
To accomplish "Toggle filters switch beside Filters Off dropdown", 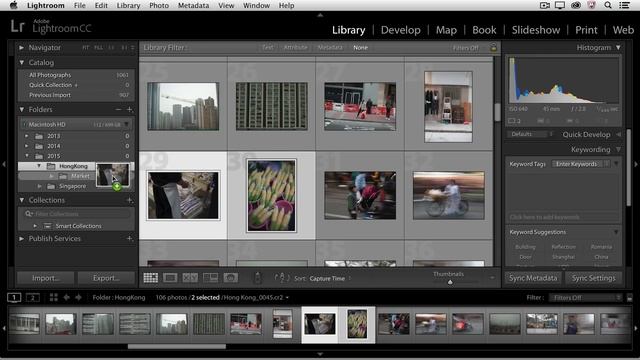I will 629,298.
